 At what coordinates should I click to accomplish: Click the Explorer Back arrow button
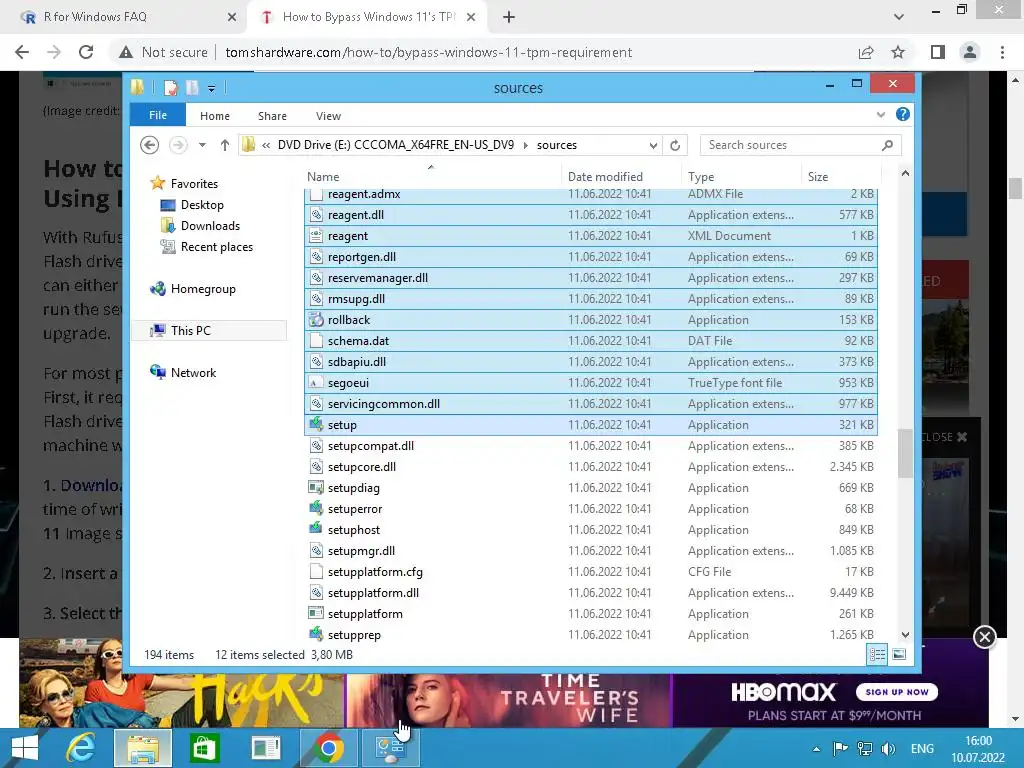150,145
